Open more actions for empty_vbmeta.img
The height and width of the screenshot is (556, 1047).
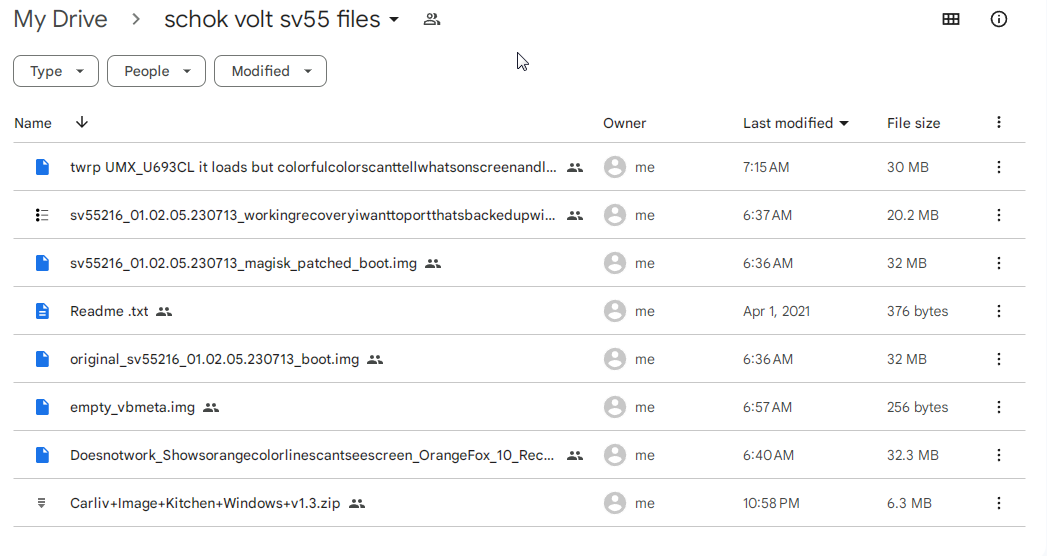[x=999, y=407]
